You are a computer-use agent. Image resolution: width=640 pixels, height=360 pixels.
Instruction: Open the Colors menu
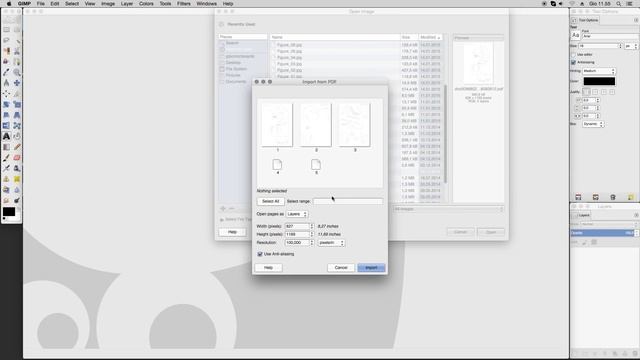click(146, 4)
